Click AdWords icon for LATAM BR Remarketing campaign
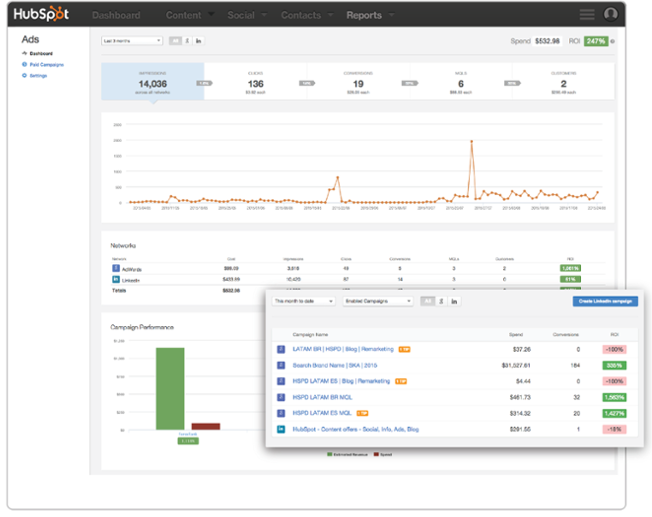 [281, 349]
